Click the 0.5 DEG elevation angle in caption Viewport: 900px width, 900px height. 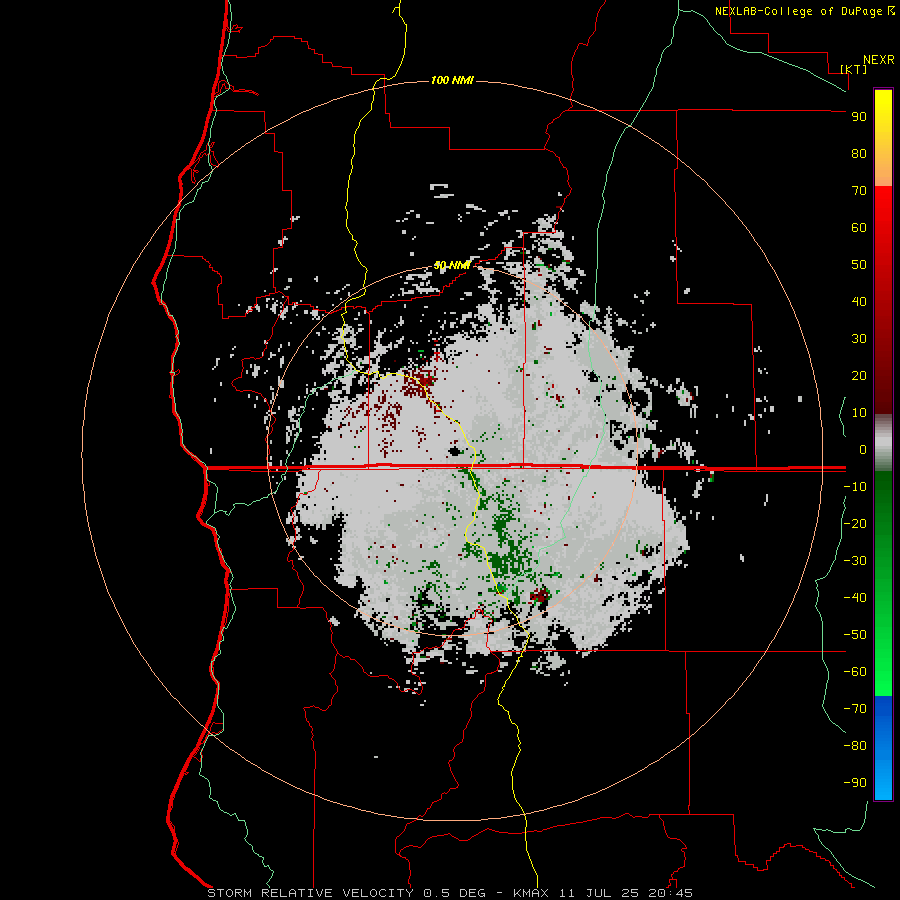point(454,893)
